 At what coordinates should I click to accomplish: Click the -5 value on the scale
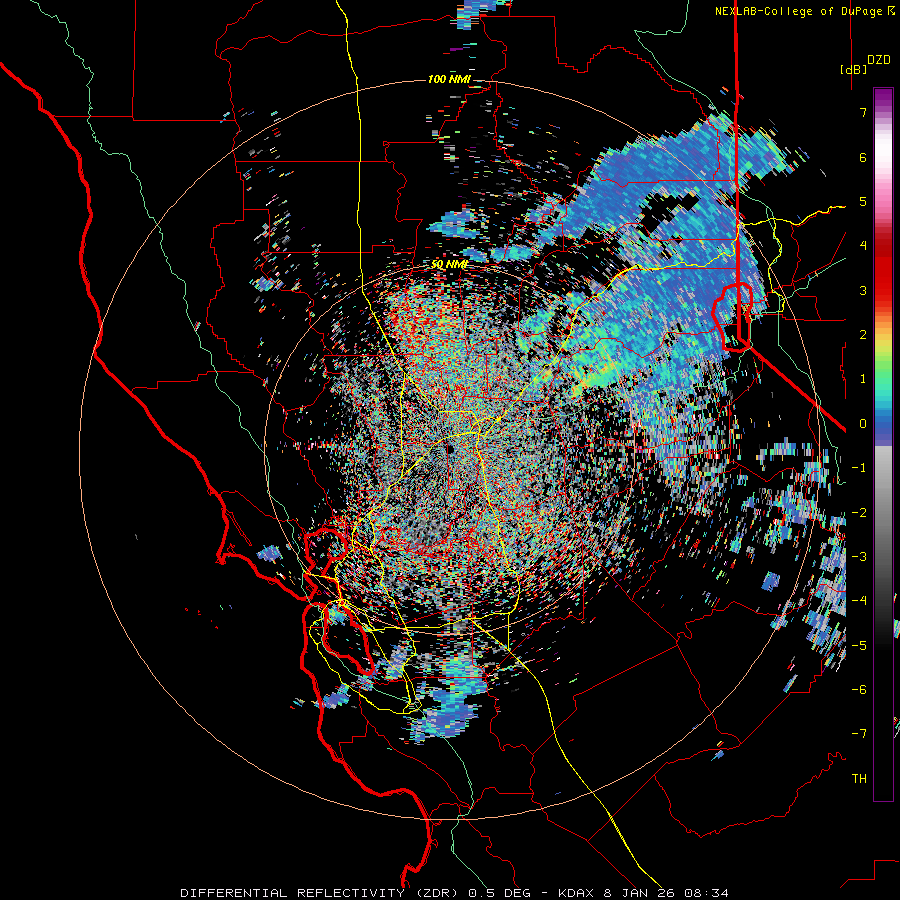click(859, 646)
